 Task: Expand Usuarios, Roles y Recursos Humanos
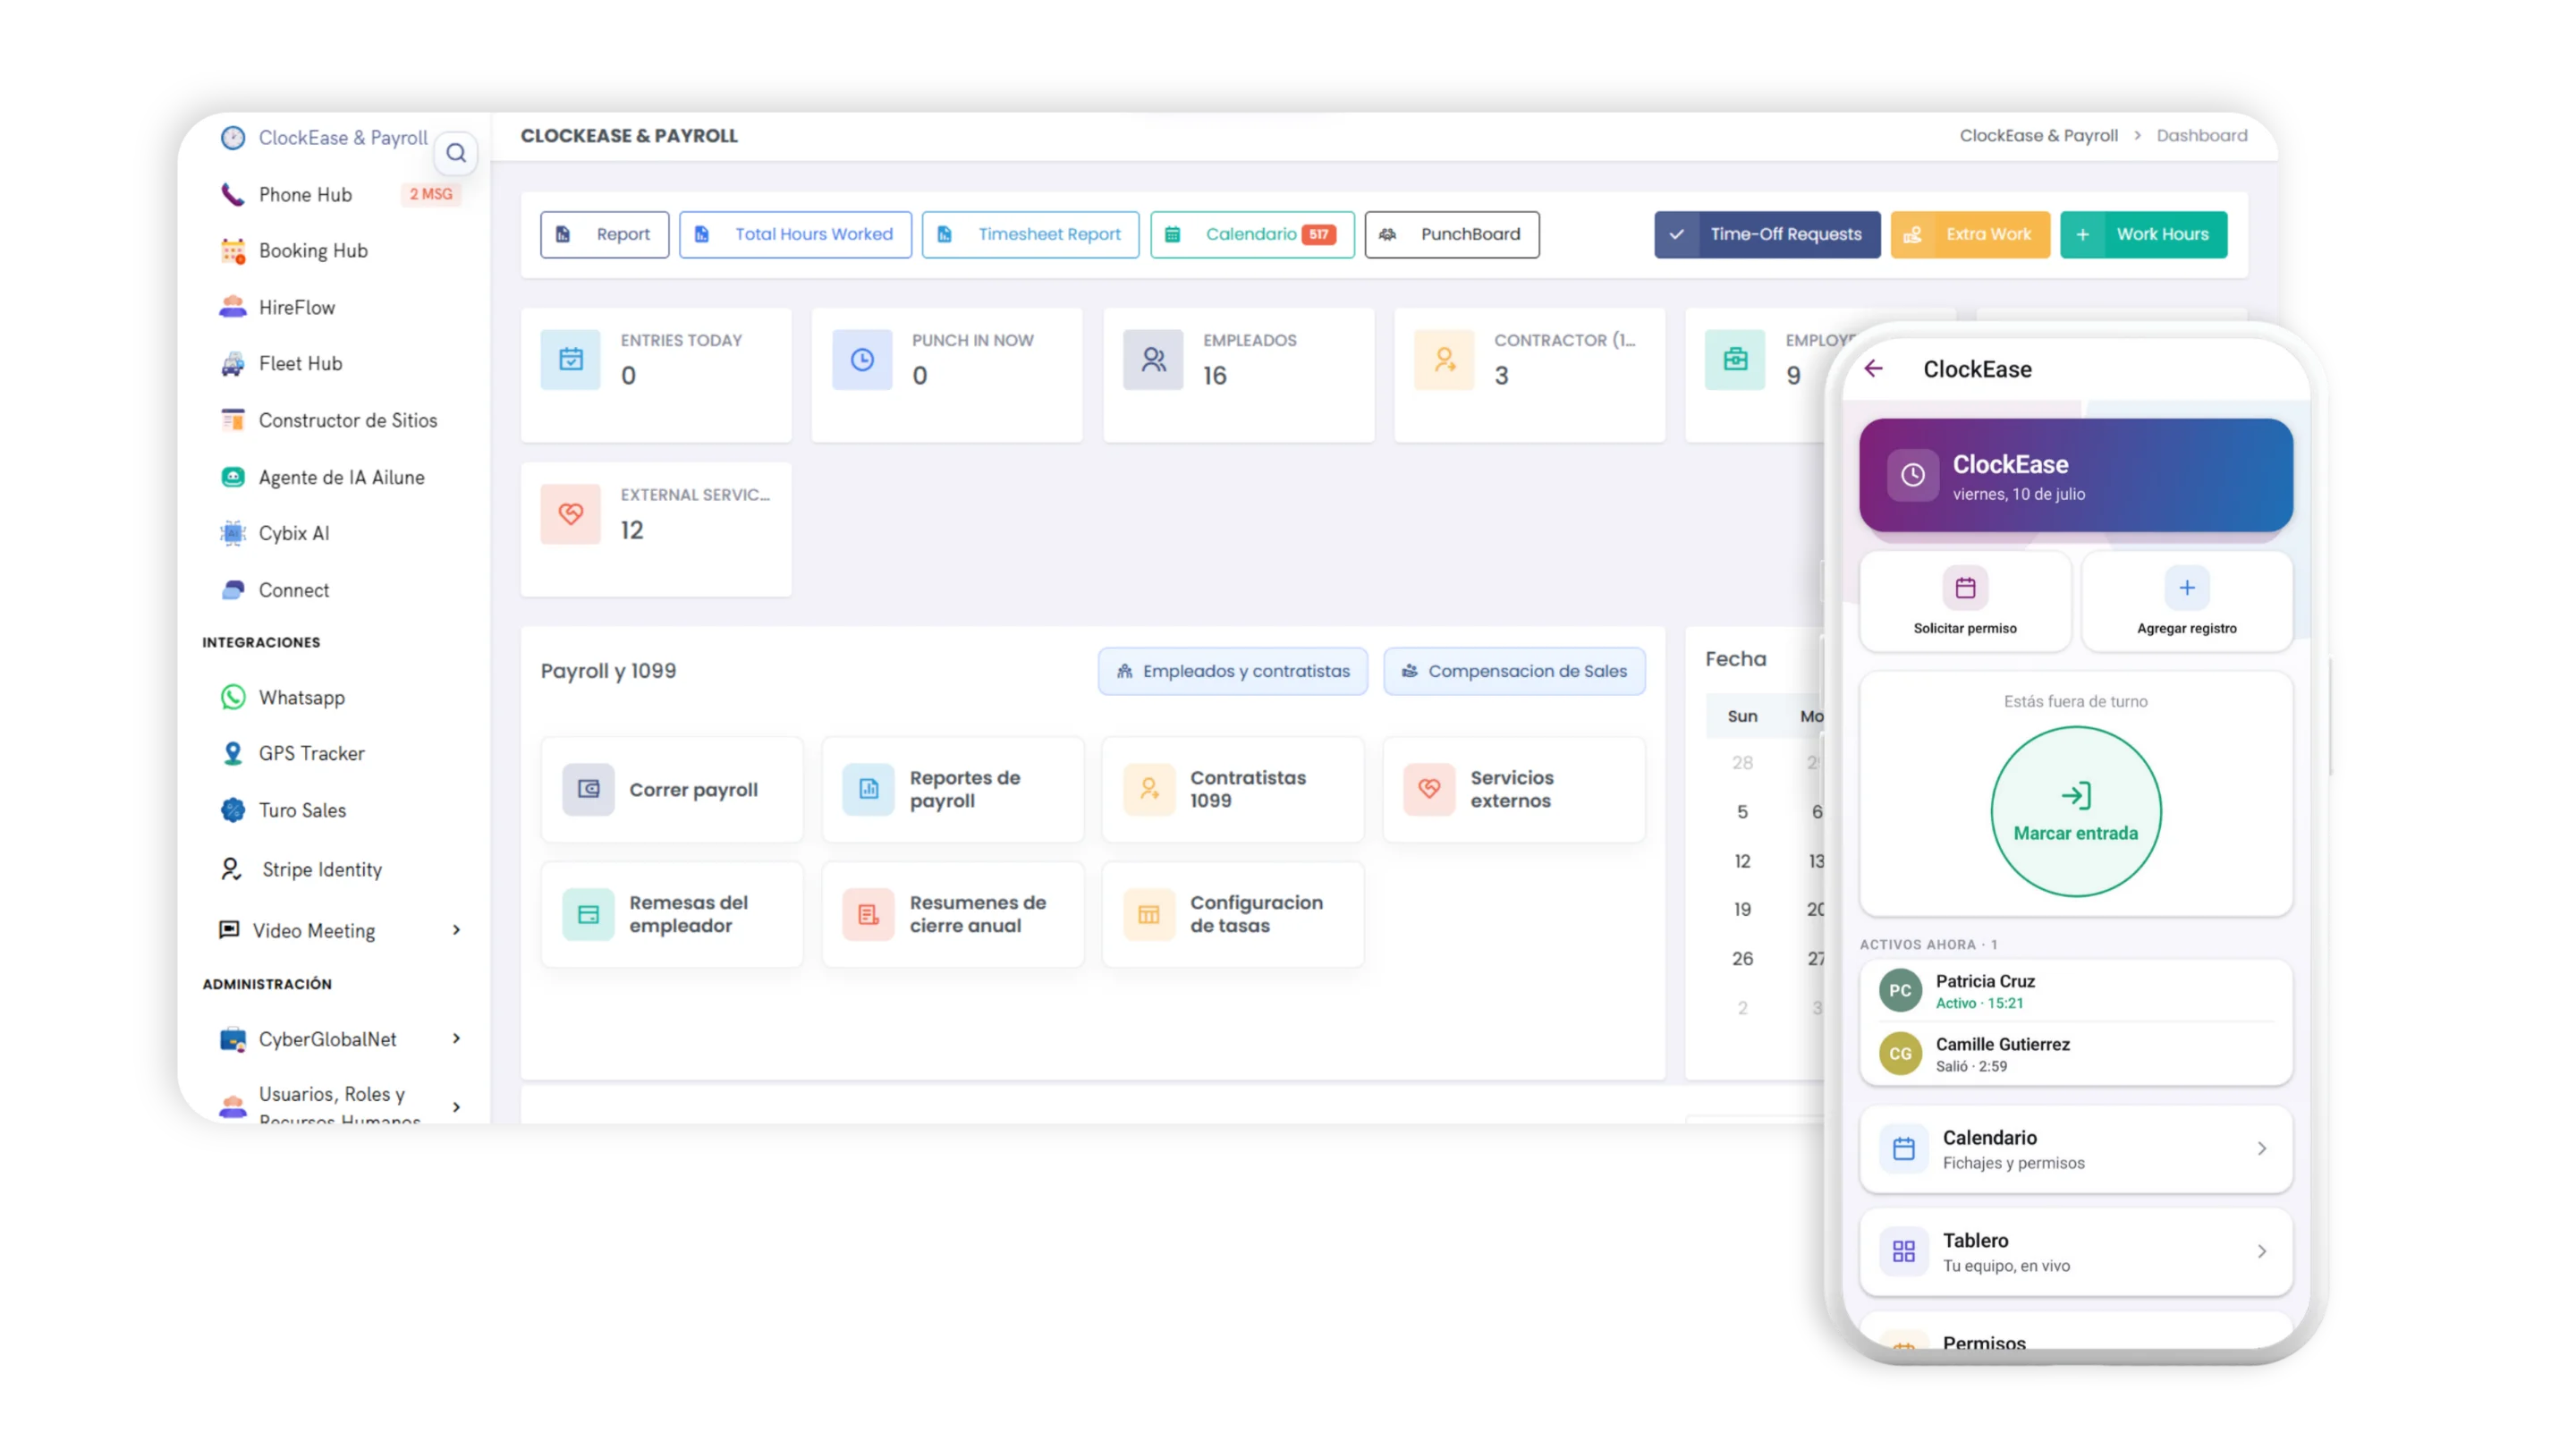click(x=456, y=1107)
